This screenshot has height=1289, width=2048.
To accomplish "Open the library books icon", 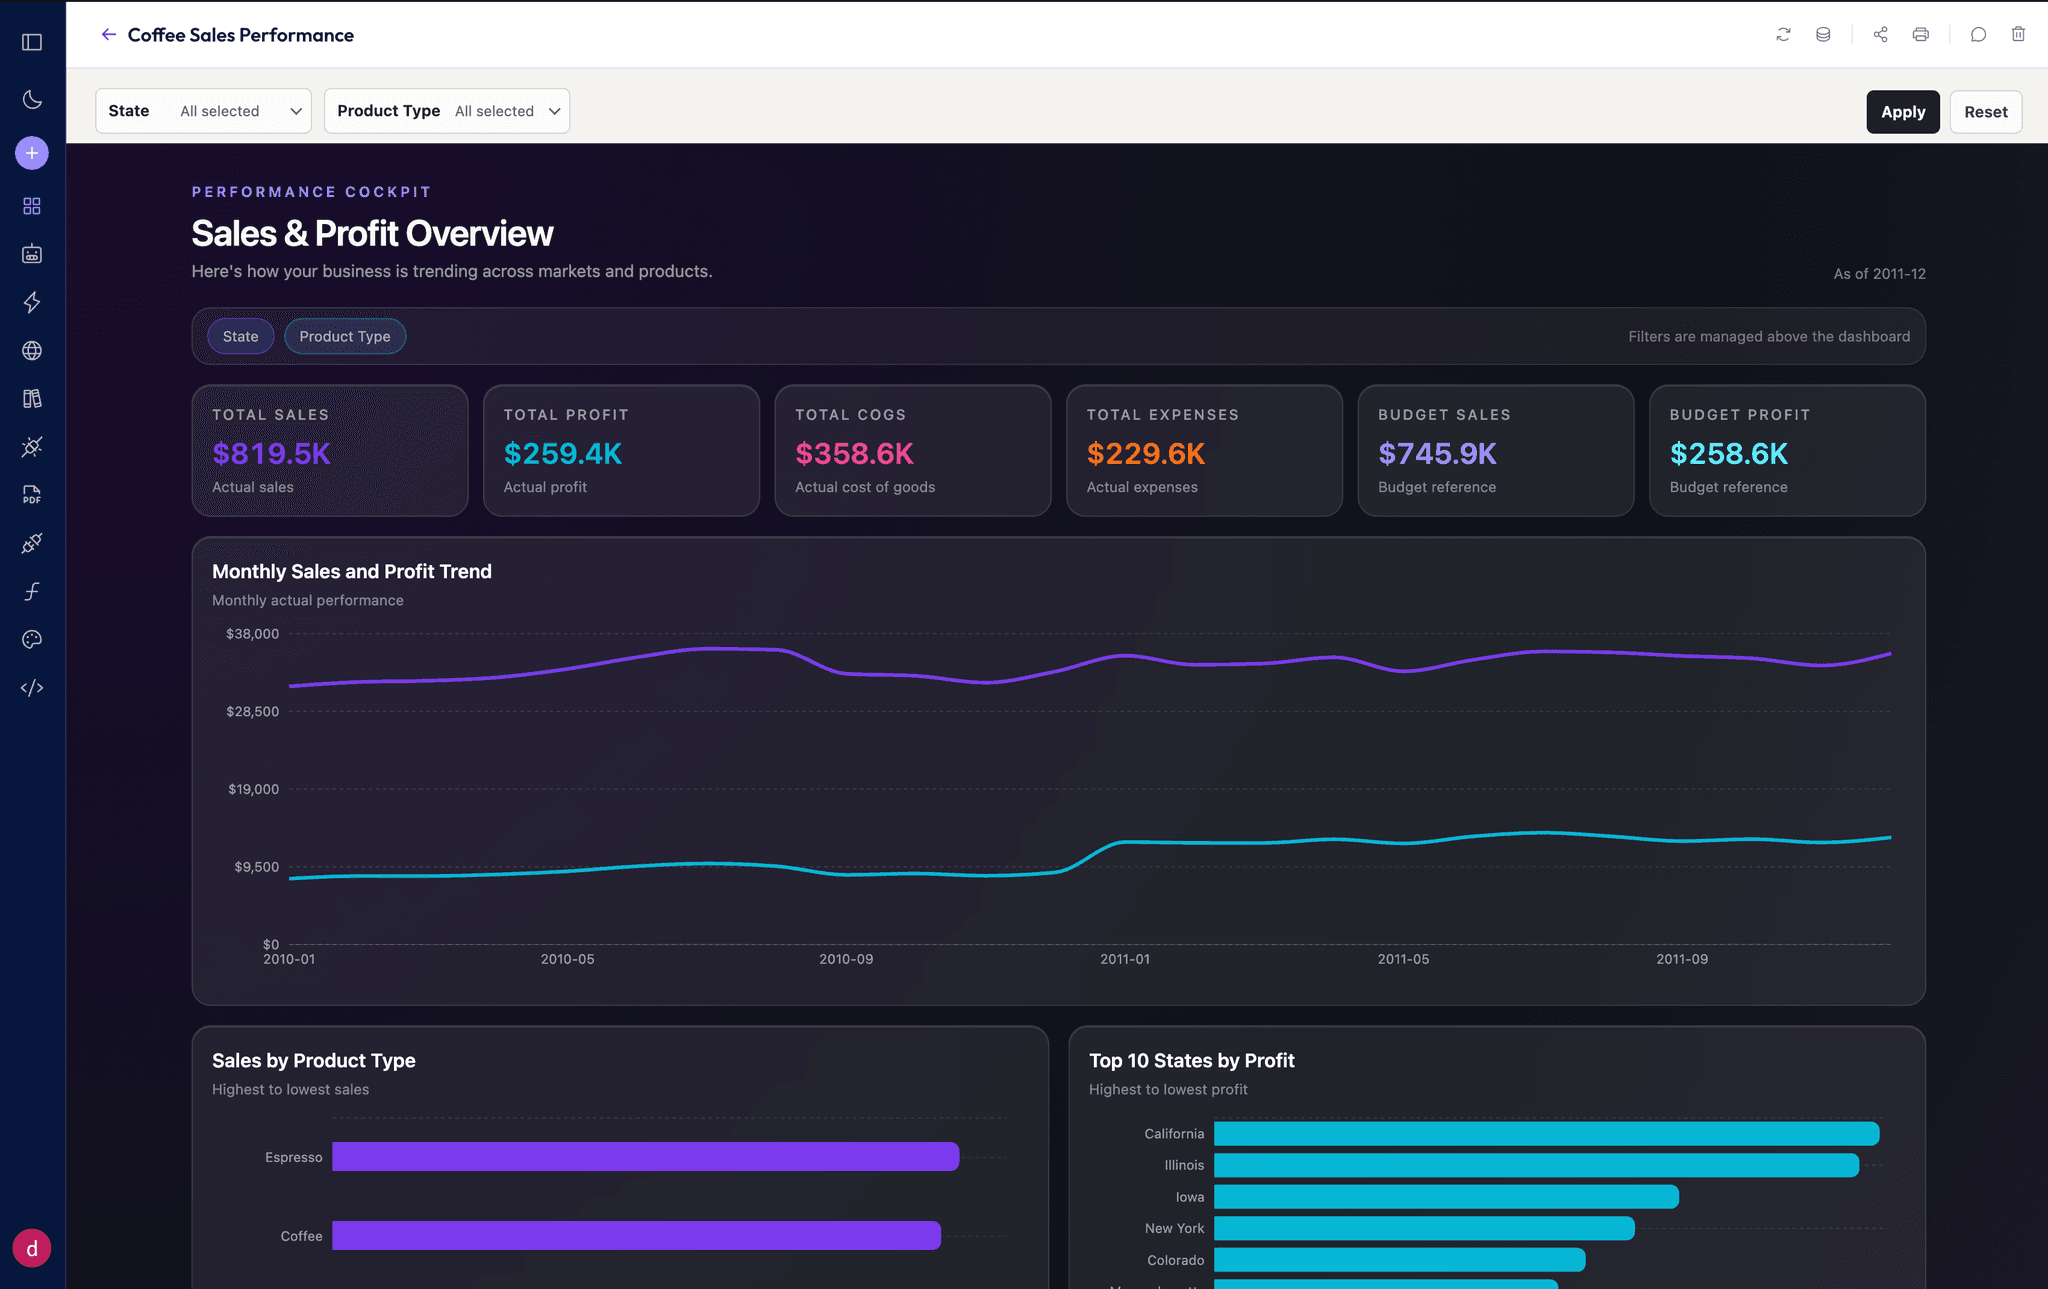I will [32, 399].
